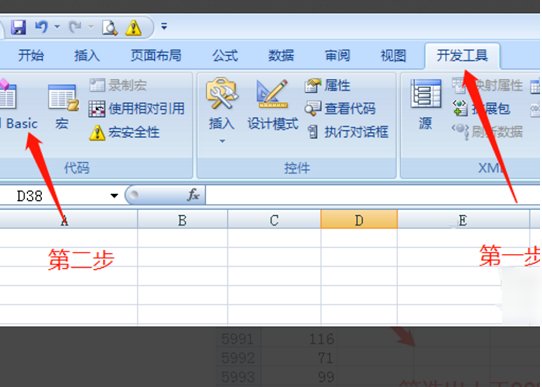
Task: Click 映射属性 map properties
Action: coord(487,85)
